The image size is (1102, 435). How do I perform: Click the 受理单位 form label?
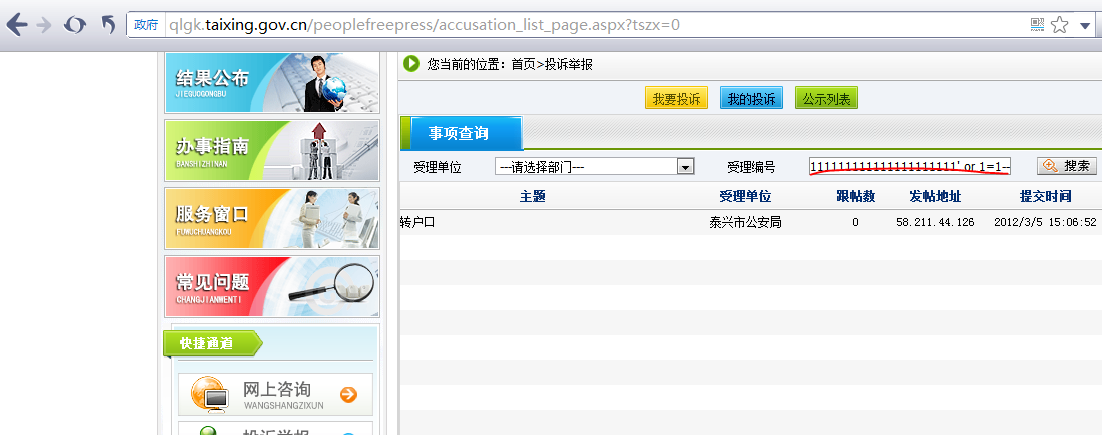(x=437, y=167)
